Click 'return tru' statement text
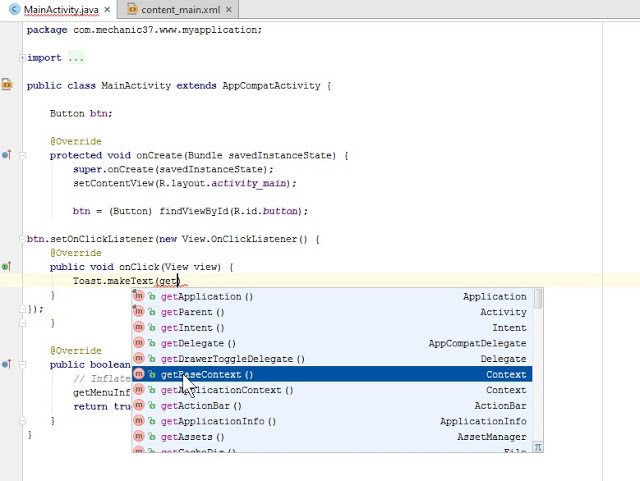 point(102,406)
